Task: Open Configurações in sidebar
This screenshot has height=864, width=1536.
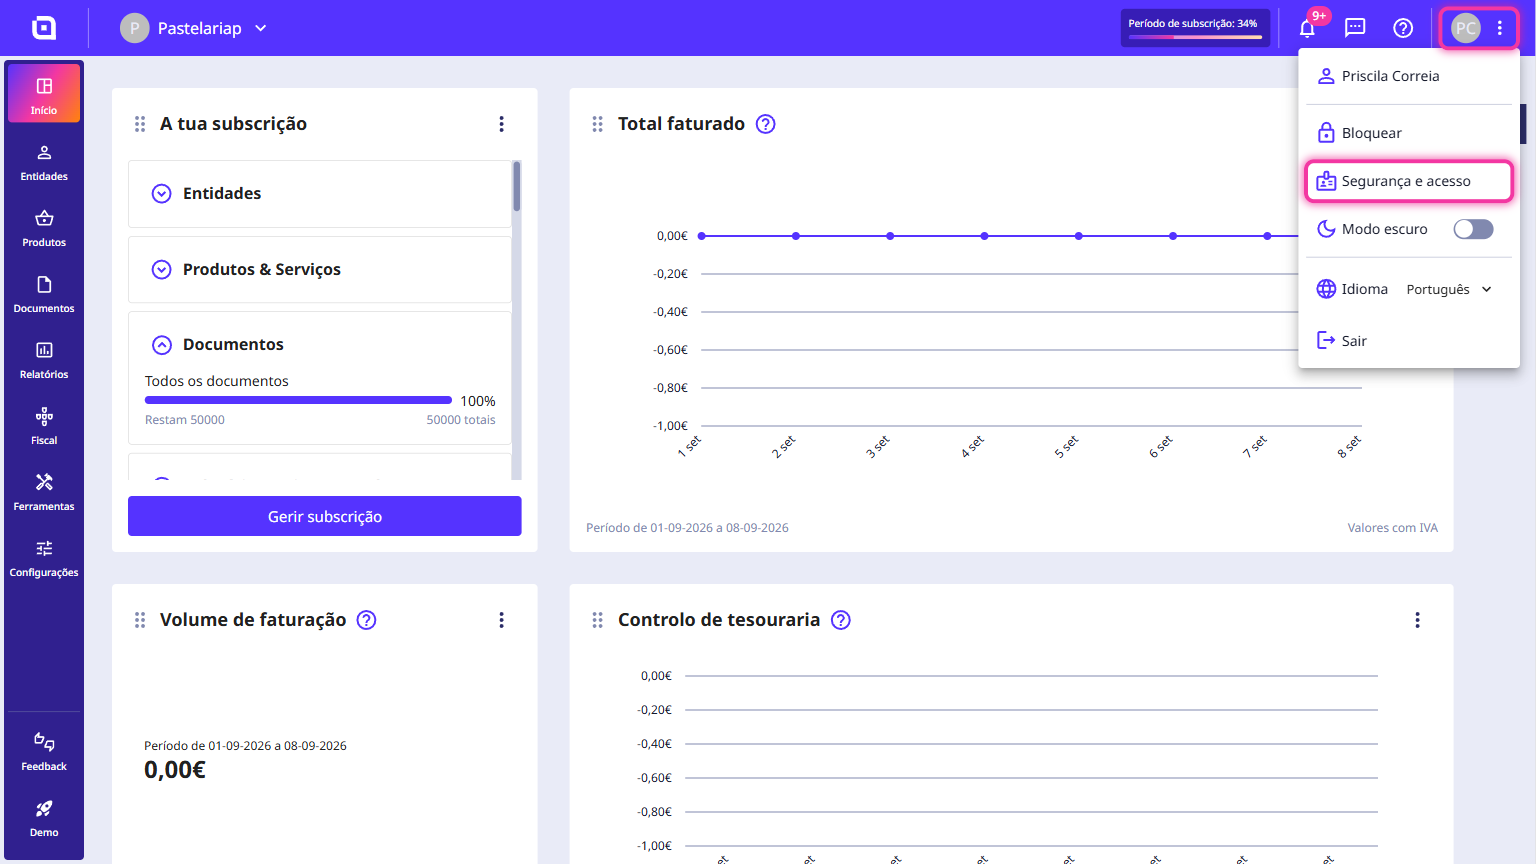Action: tap(44, 558)
